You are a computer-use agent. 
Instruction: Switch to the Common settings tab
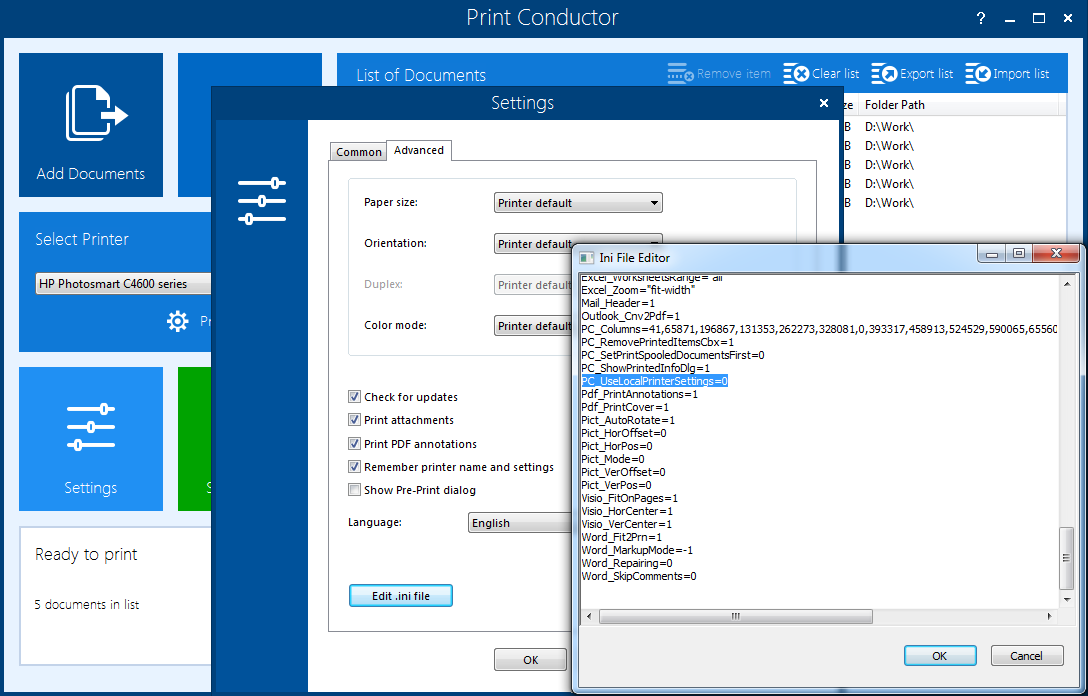point(358,152)
